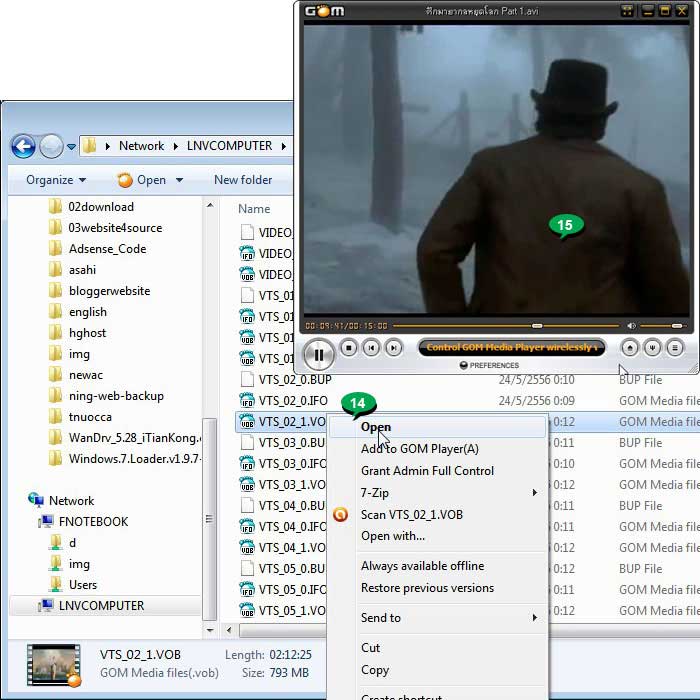Viewport: 700px width, 700px height.
Task: Select LNVCOMPUTER in navigation pane
Action: [101, 606]
